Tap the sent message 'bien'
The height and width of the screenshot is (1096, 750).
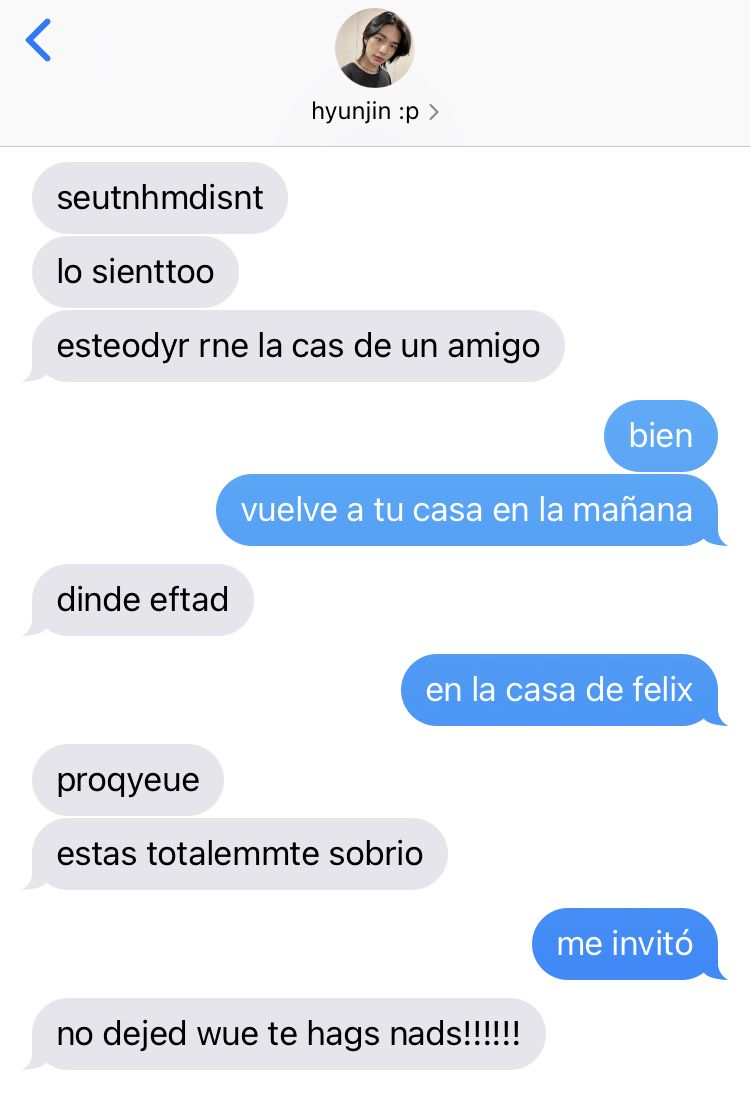tap(661, 435)
